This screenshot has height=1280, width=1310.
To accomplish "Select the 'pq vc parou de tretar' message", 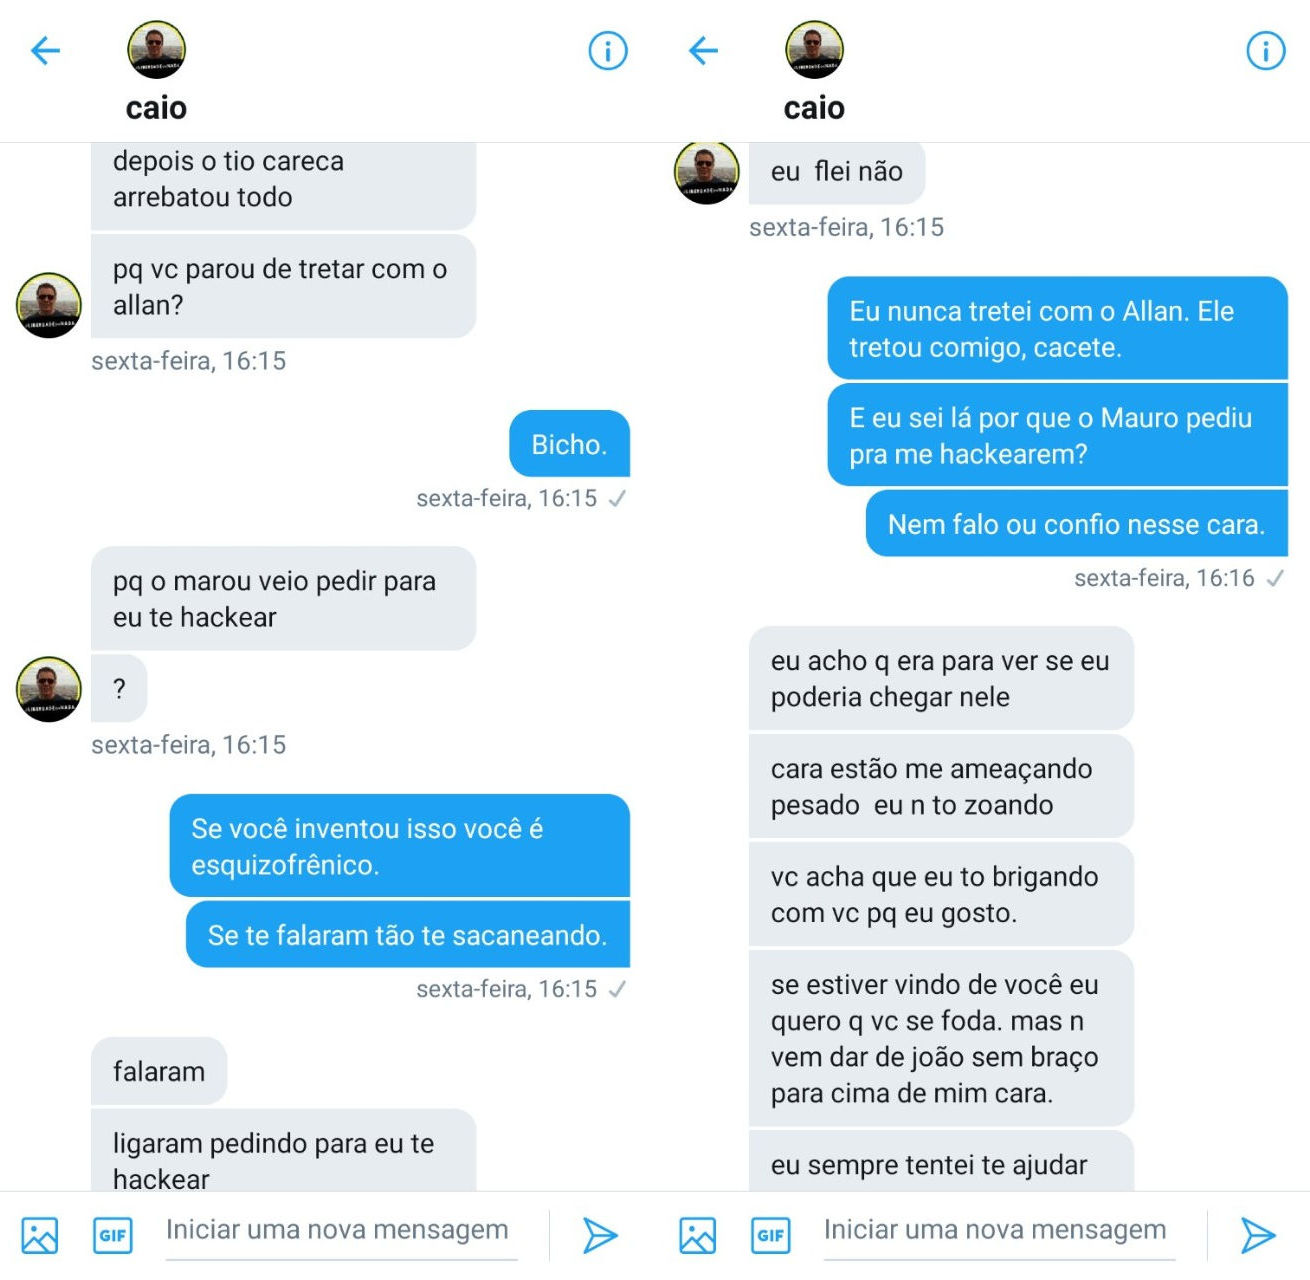I will pos(283,287).
